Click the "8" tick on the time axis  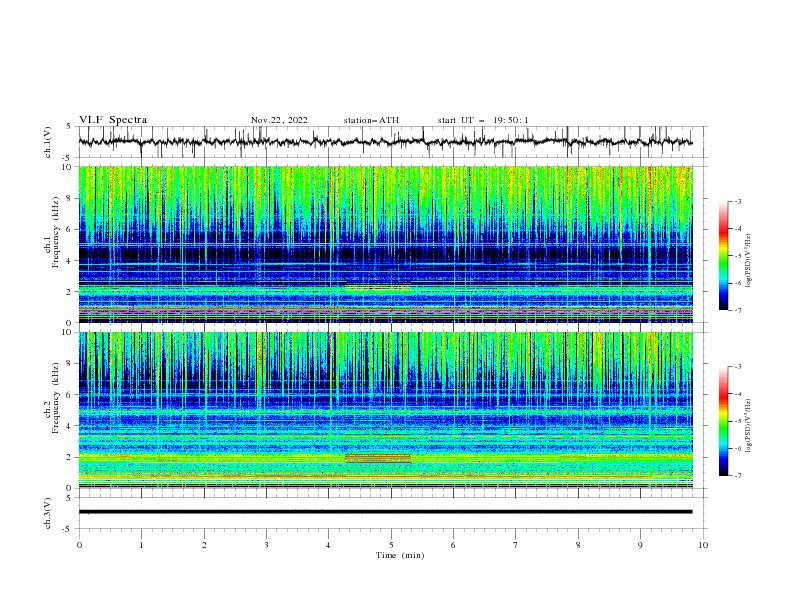point(578,545)
